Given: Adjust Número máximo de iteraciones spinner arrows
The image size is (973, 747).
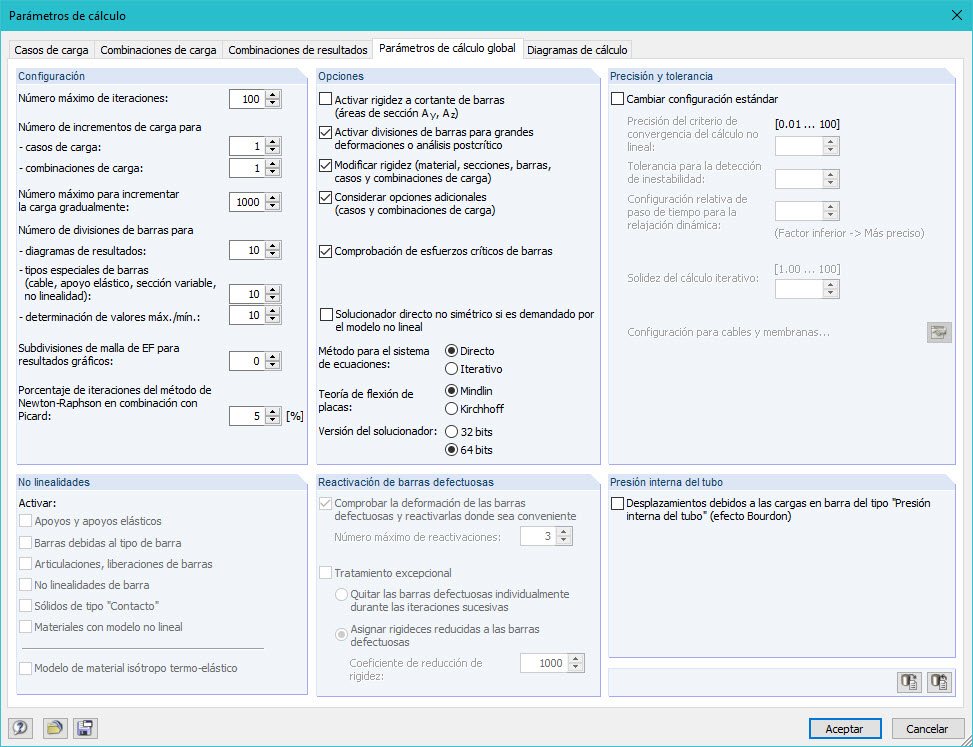Looking at the screenshot, I should 273,99.
